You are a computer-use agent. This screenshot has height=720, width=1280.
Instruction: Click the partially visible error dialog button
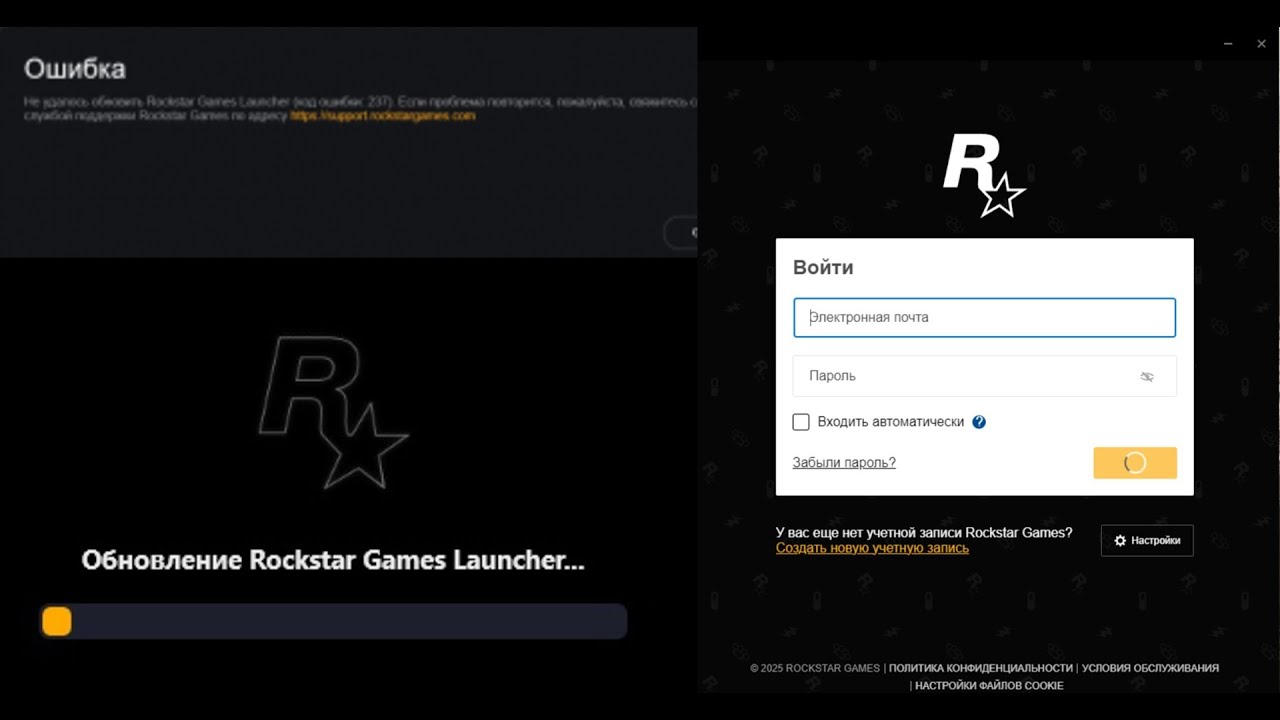tap(681, 232)
